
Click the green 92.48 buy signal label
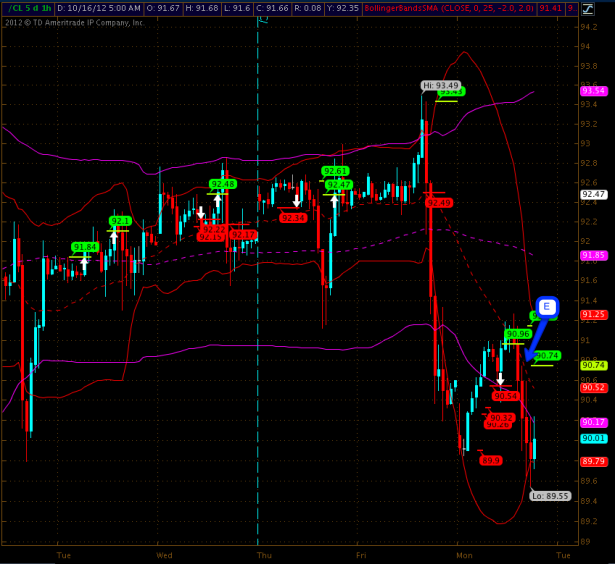coord(222,184)
